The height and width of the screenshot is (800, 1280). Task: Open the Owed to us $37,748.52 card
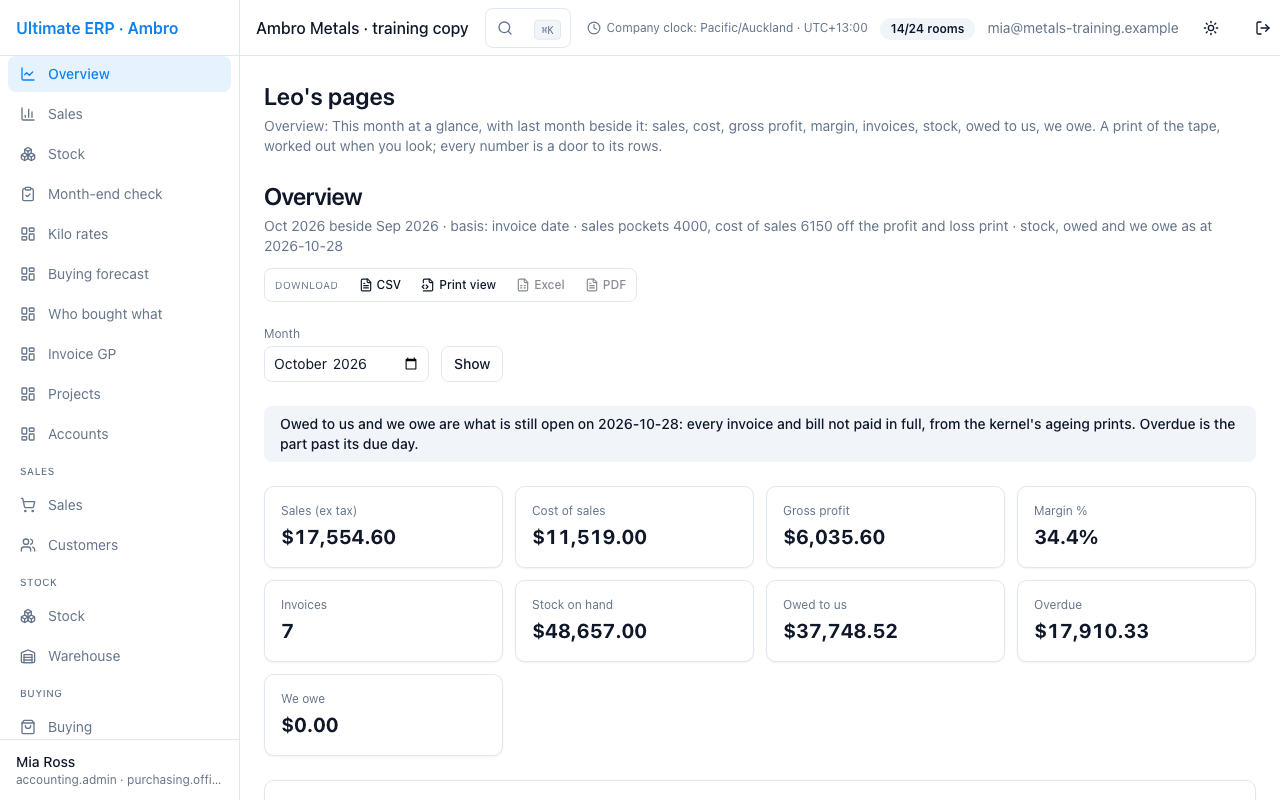[885, 621]
